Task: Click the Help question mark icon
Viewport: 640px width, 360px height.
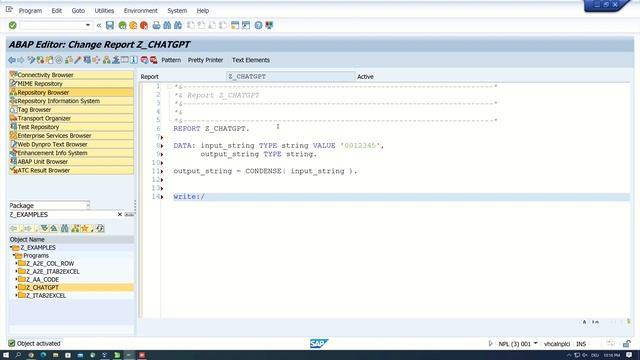Action: point(258,25)
